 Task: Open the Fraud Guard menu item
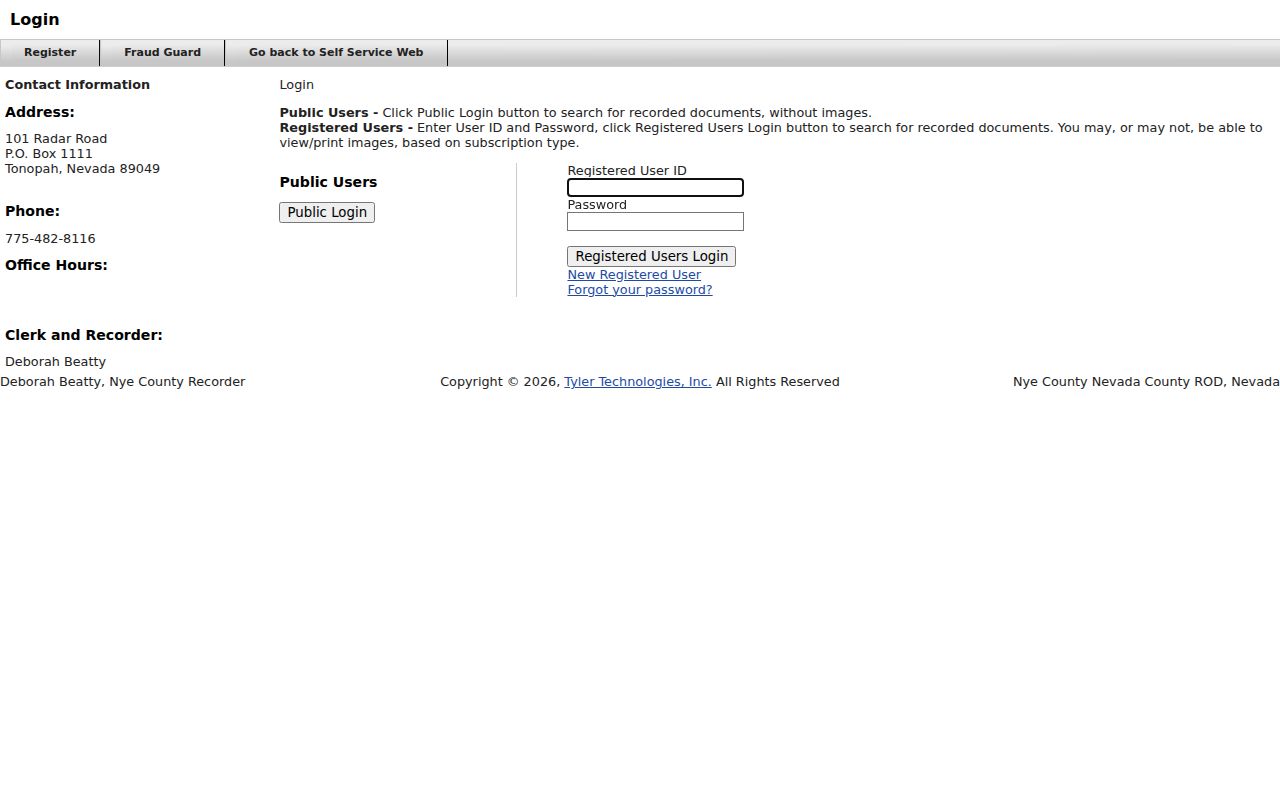162,52
